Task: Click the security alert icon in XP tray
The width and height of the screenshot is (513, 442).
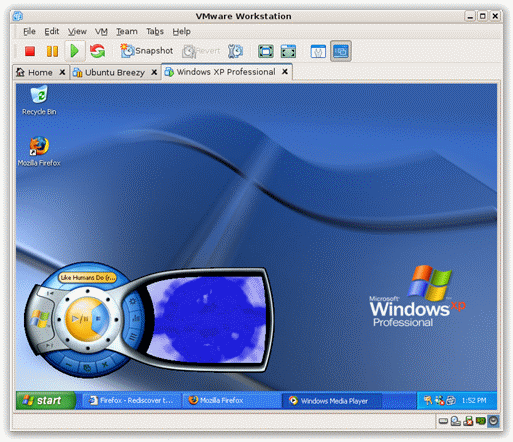Action: 439,400
